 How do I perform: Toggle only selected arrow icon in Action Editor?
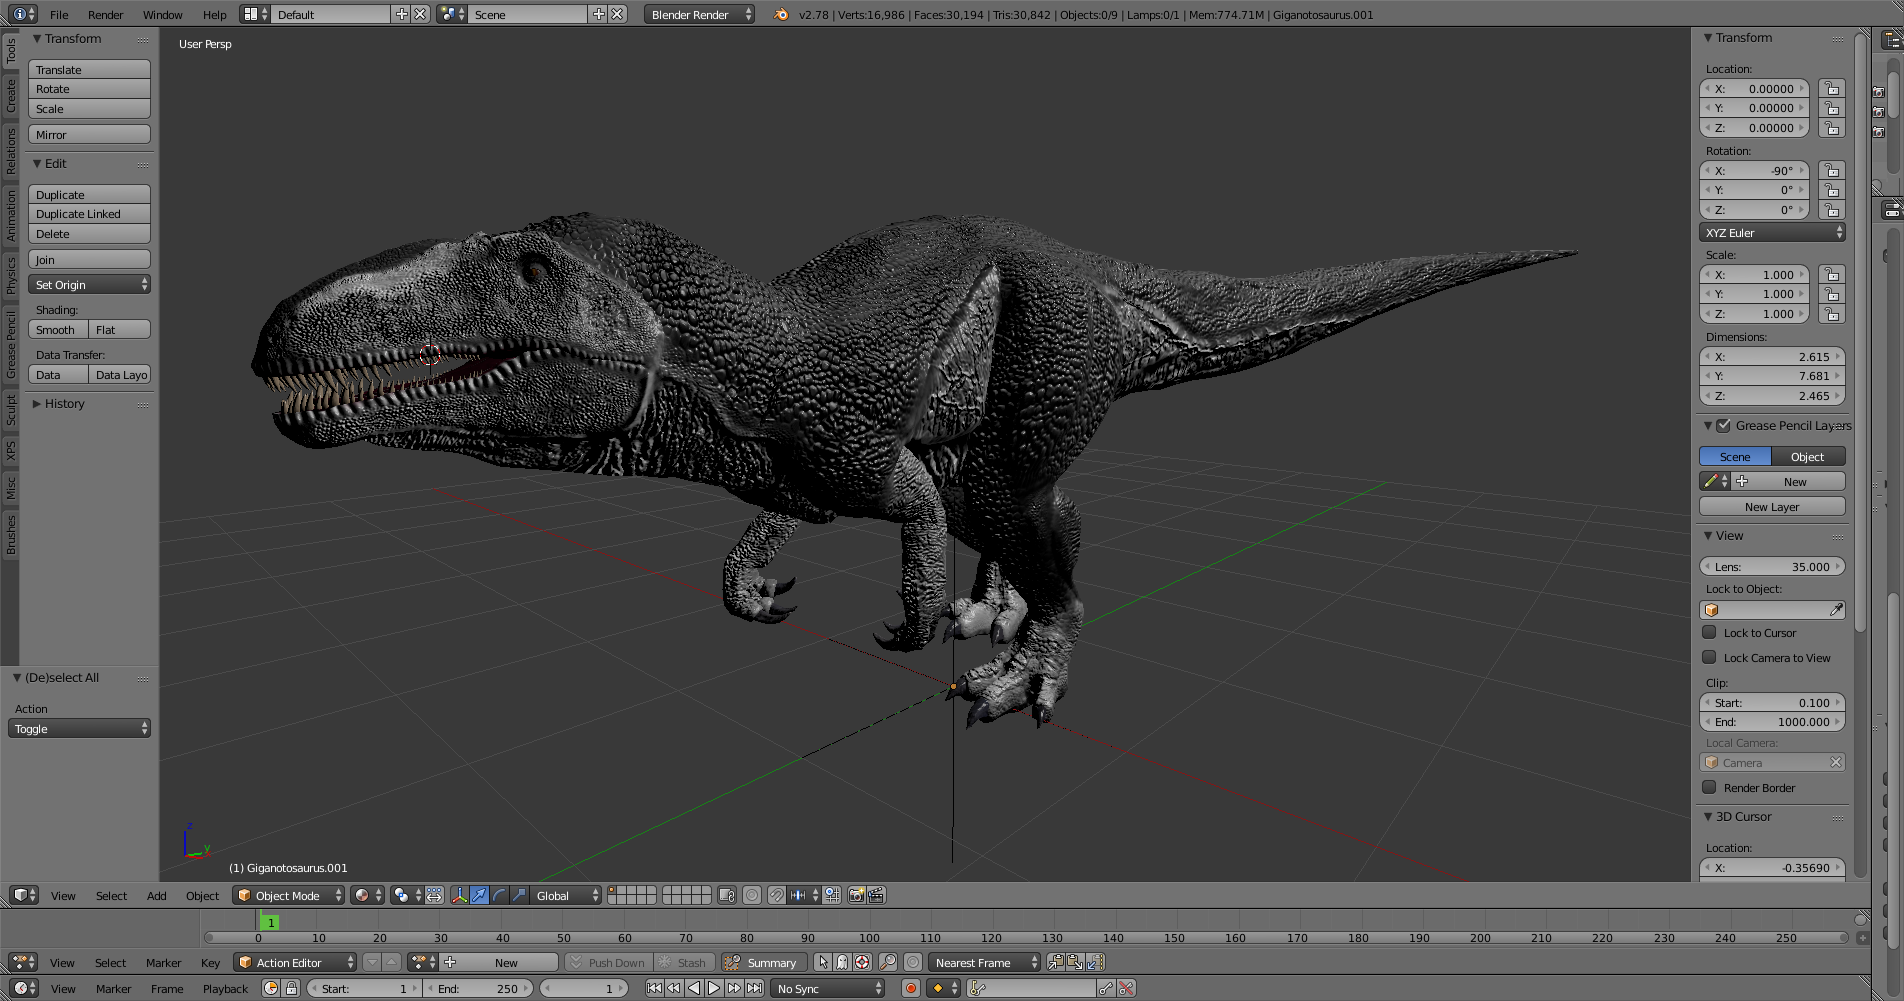point(823,962)
